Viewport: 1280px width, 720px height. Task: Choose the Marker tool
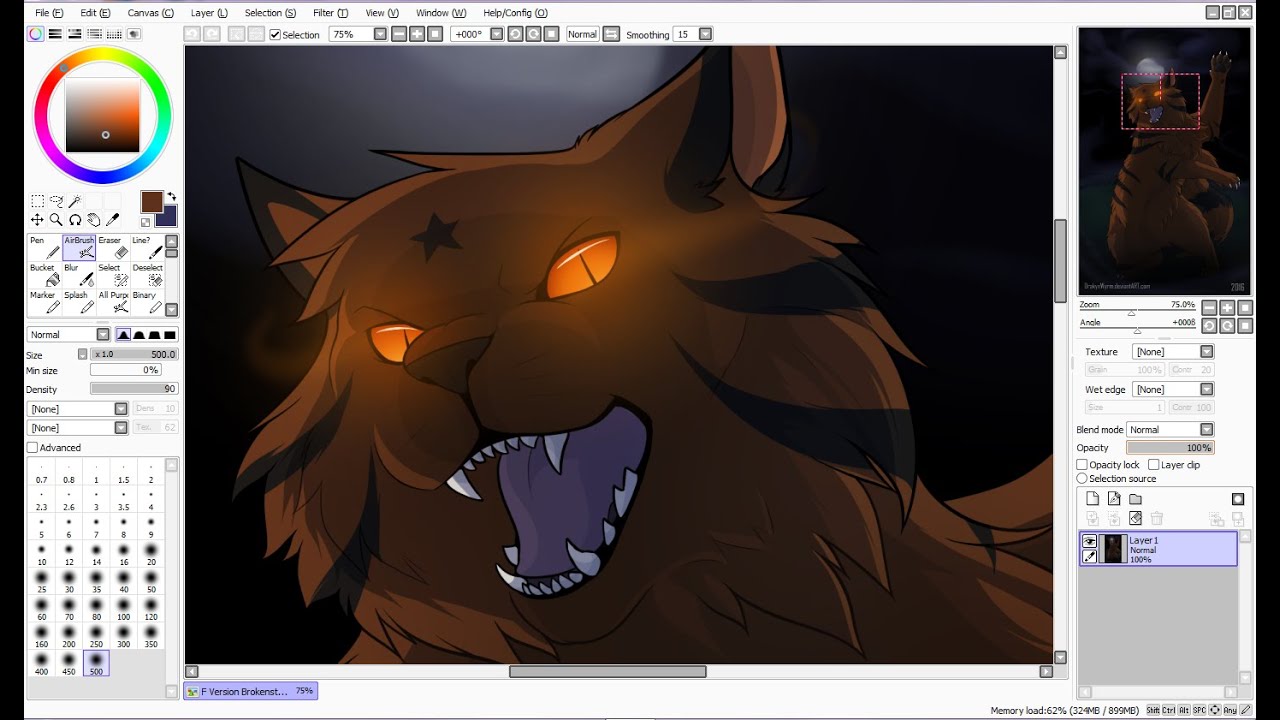click(x=44, y=302)
